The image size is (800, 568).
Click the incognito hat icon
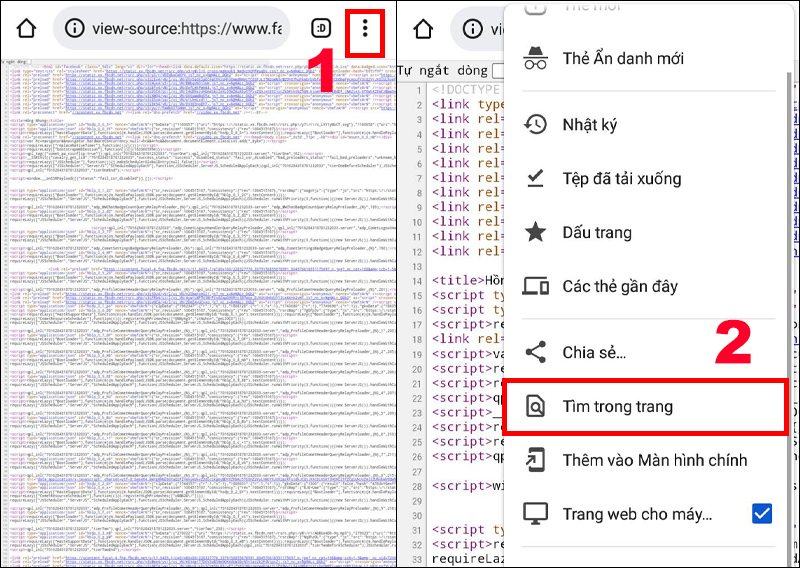[x=536, y=58]
